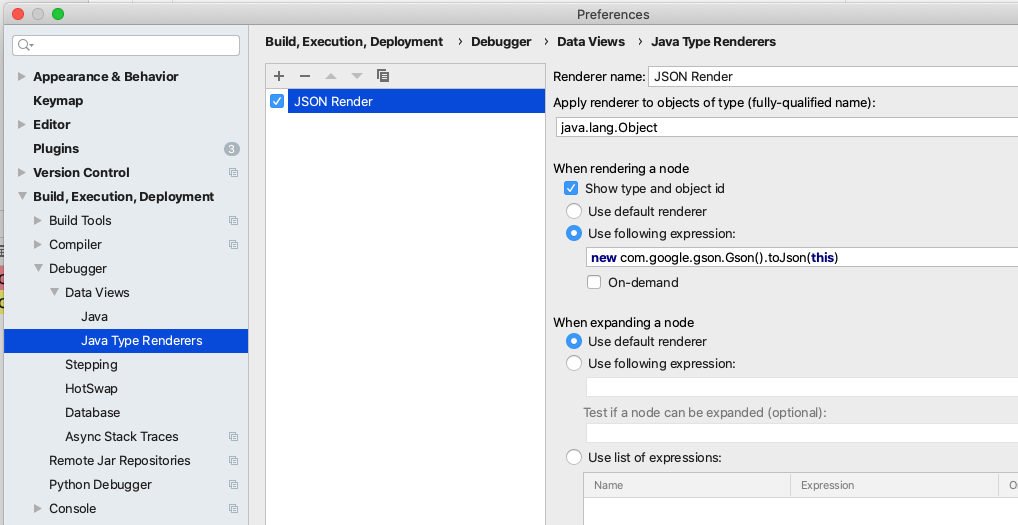Move renderer down with arrow icon
Screen dimensions: 1018x525
pyautogui.click(x=356, y=76)
